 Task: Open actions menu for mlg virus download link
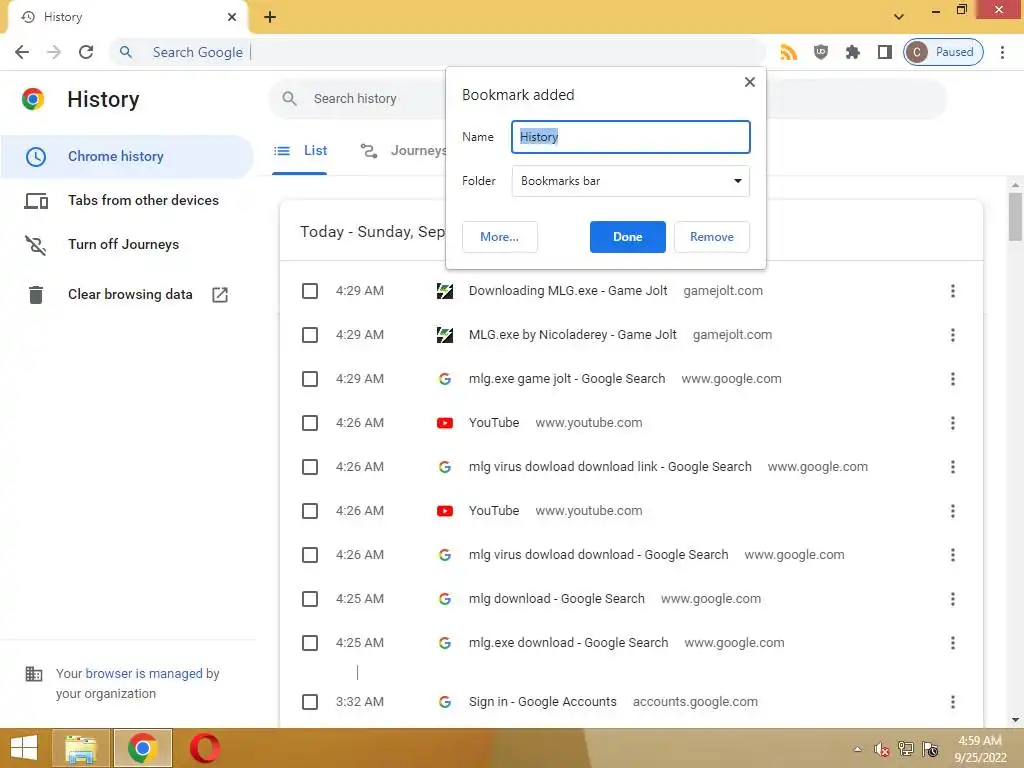coord(953,467)
